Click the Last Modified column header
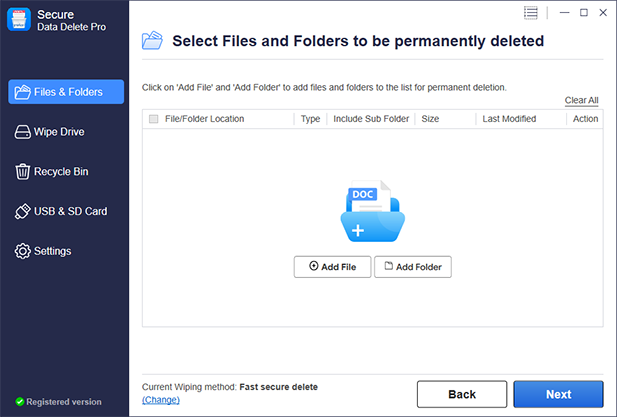This screenshot has height=417, width=617. point(509,119)
